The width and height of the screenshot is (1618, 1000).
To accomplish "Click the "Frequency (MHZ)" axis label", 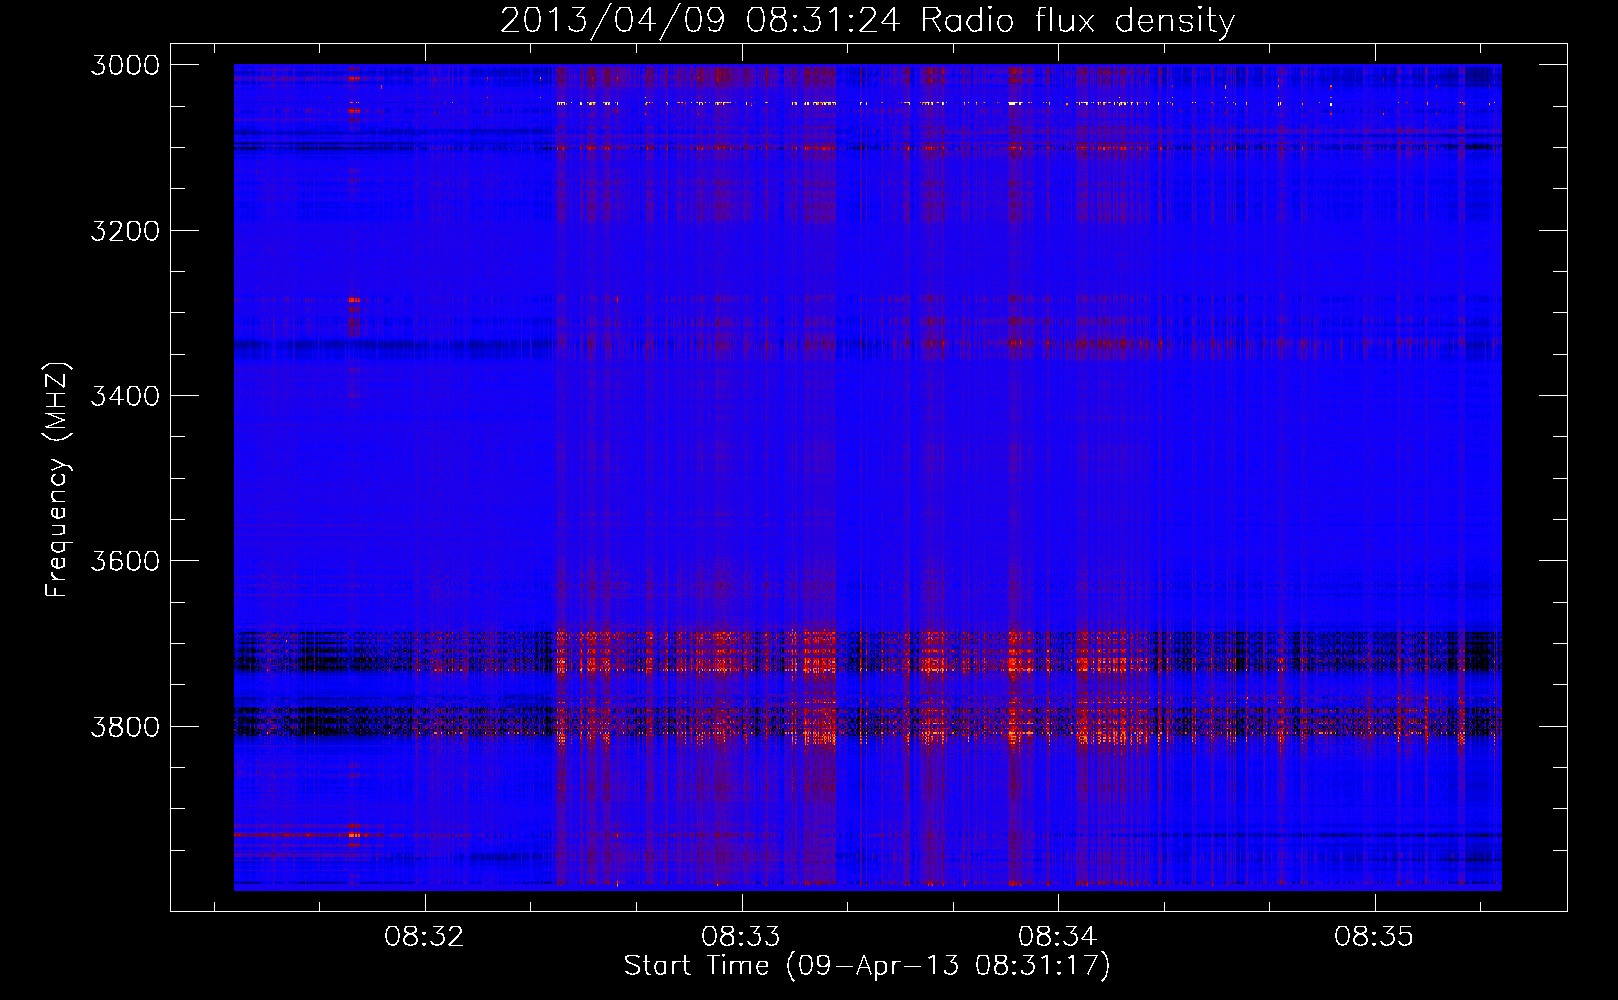I will coord(57,480).
